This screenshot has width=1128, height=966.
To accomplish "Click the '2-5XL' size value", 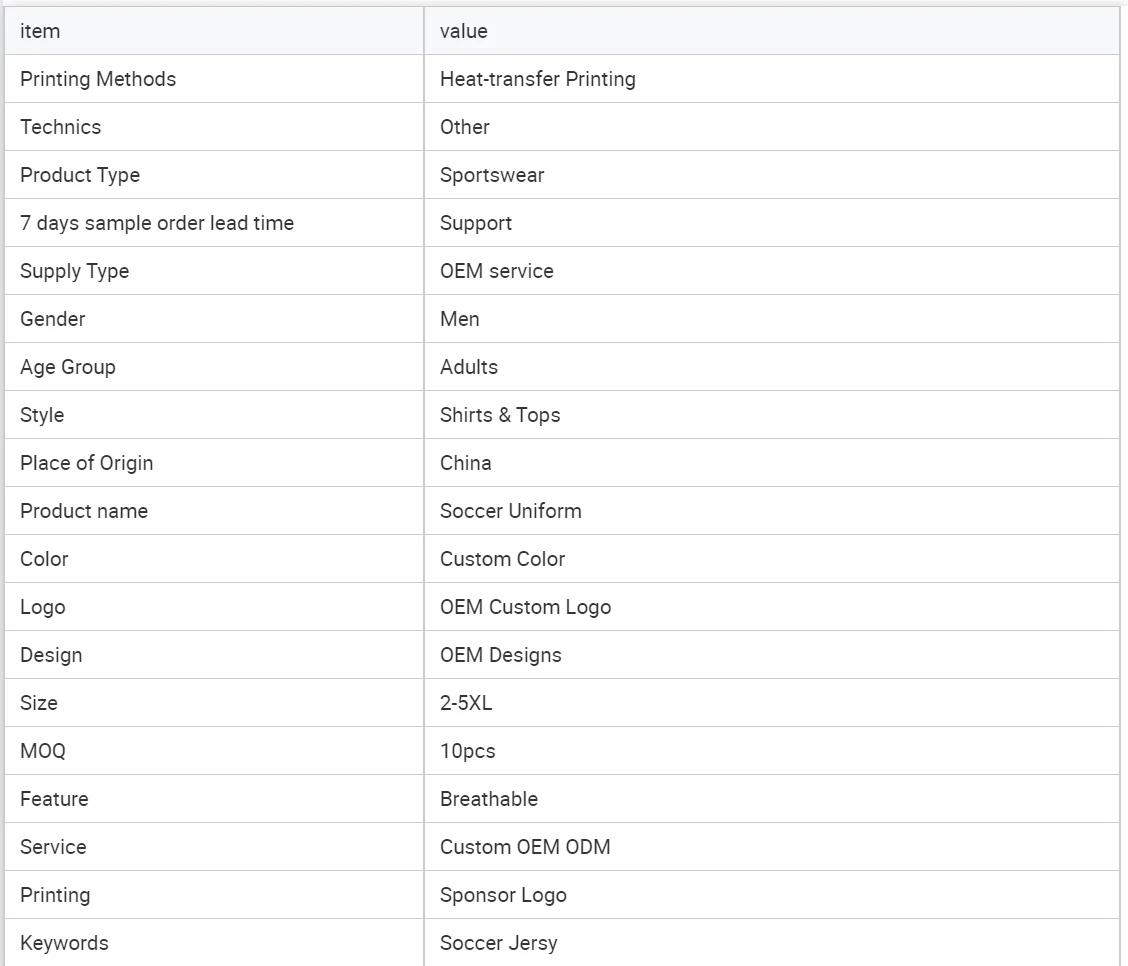I will click(x=466, y=703).
